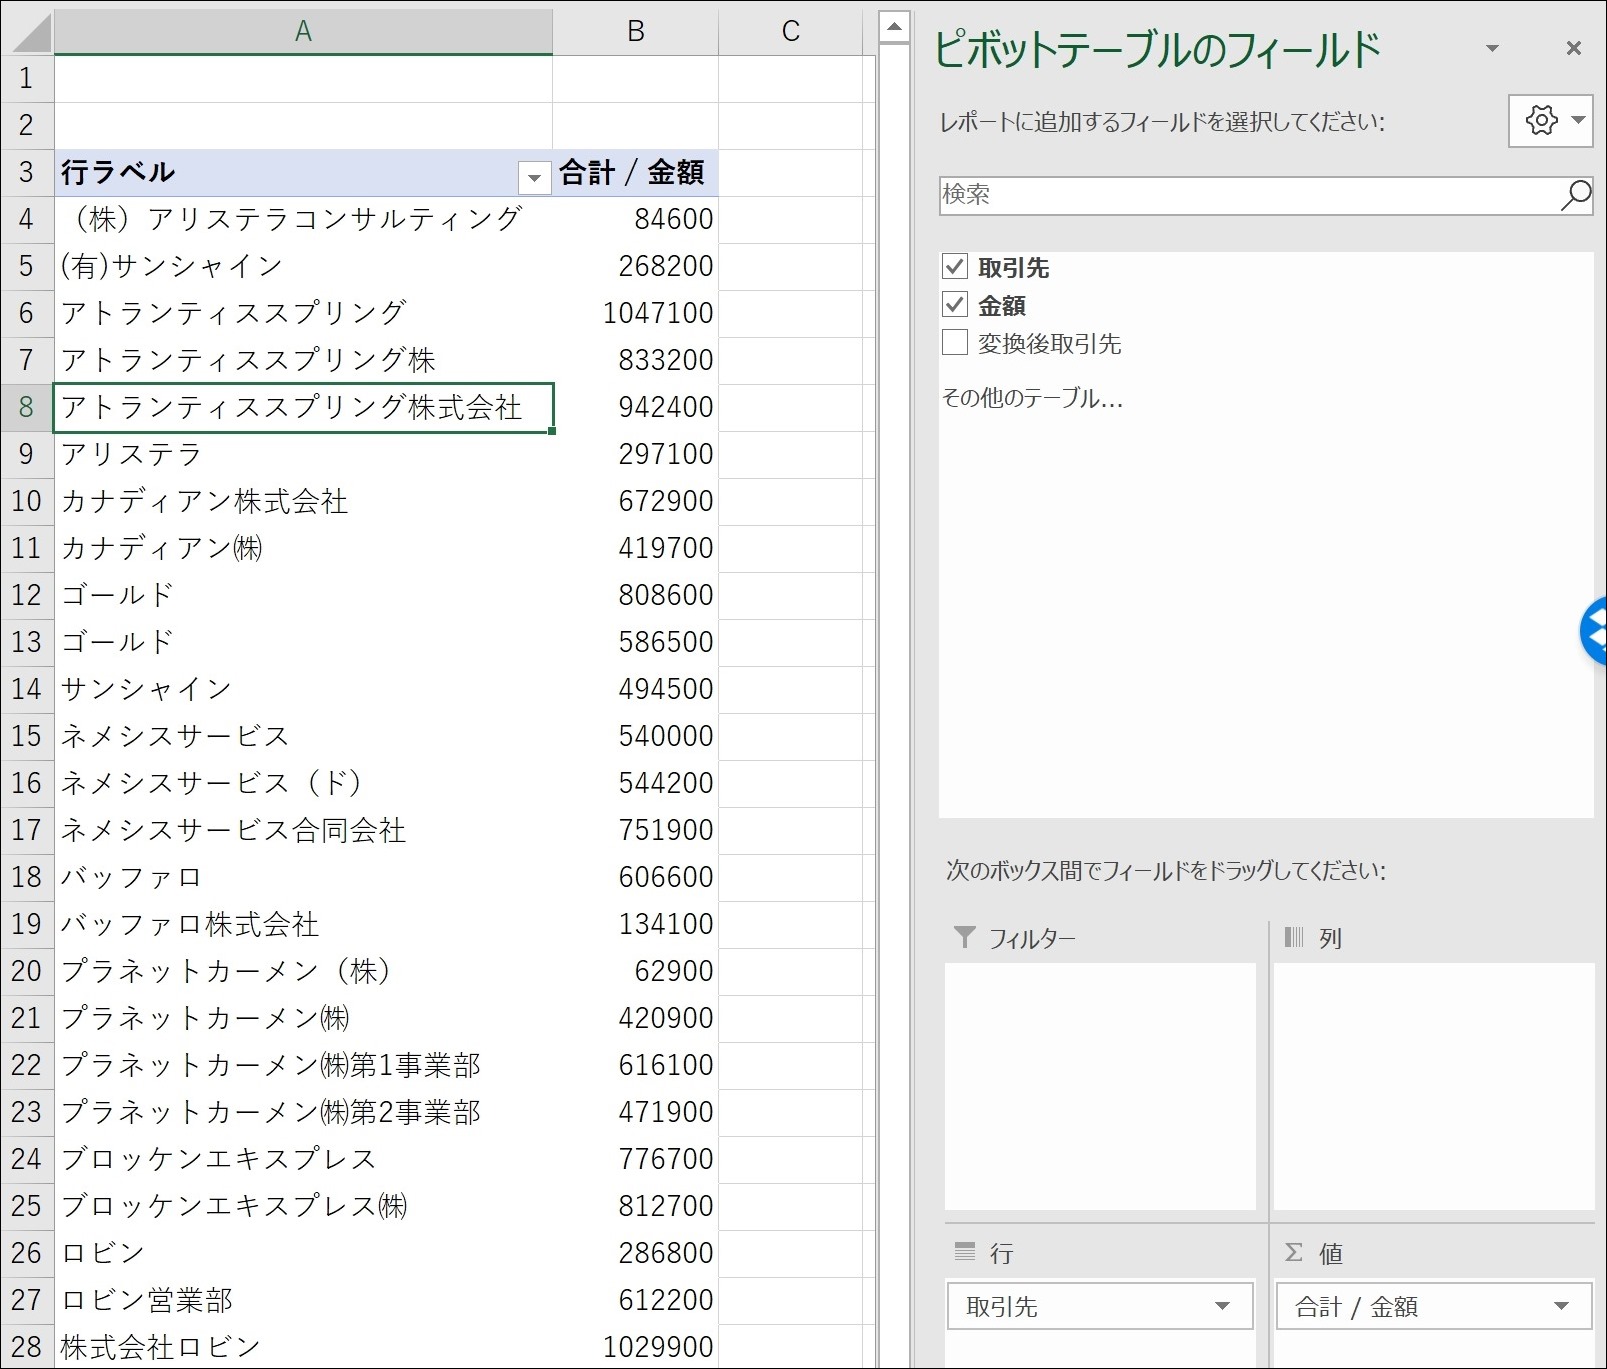Click the cell 株式会社ロビン
The image size is (1607, 1369).
click(x=303, y=1347)
